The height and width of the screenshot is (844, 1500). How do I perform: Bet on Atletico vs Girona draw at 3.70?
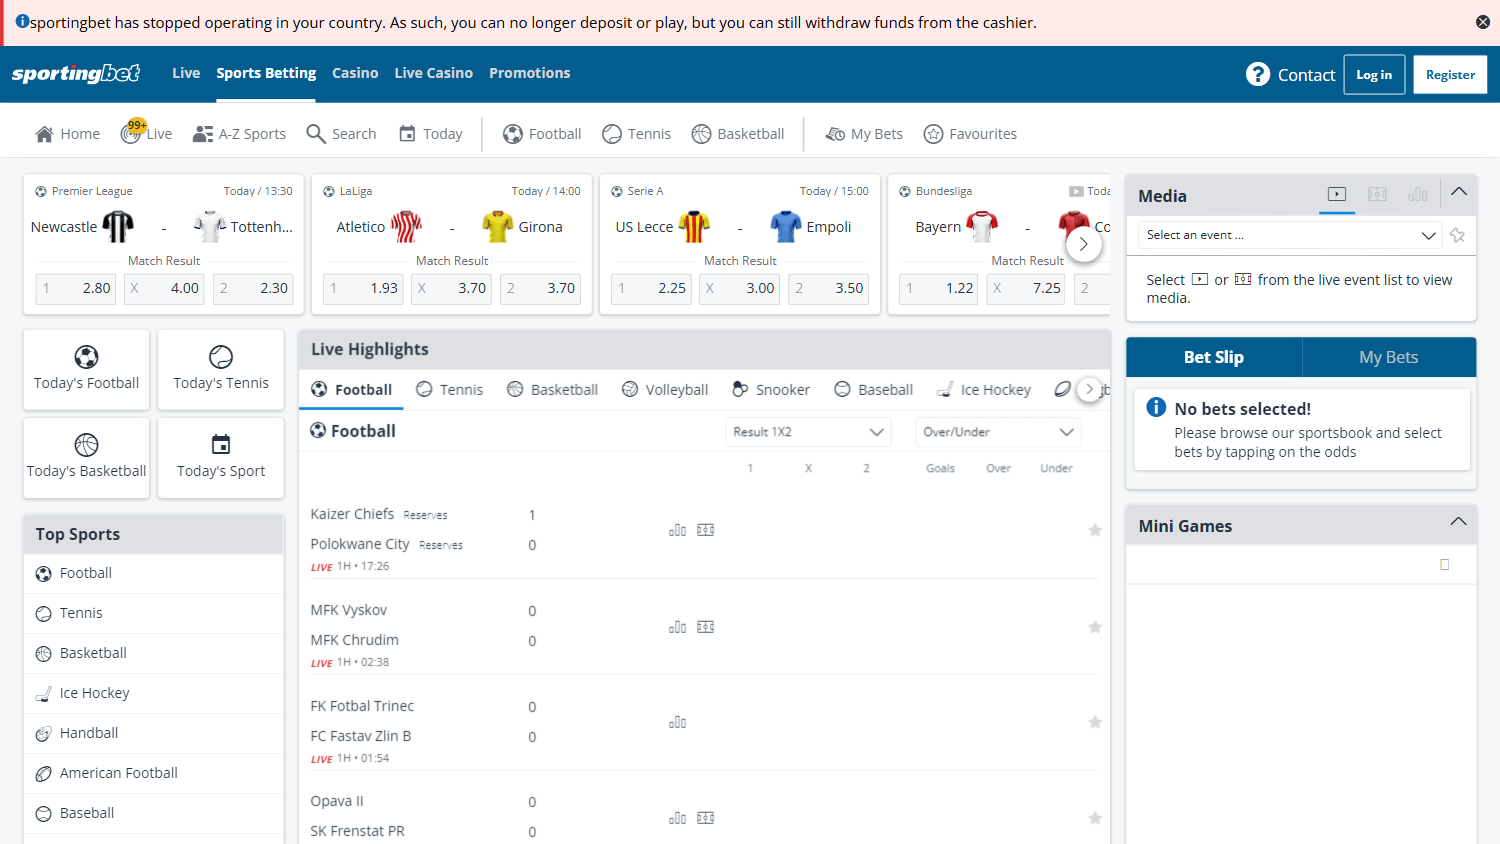452,288
